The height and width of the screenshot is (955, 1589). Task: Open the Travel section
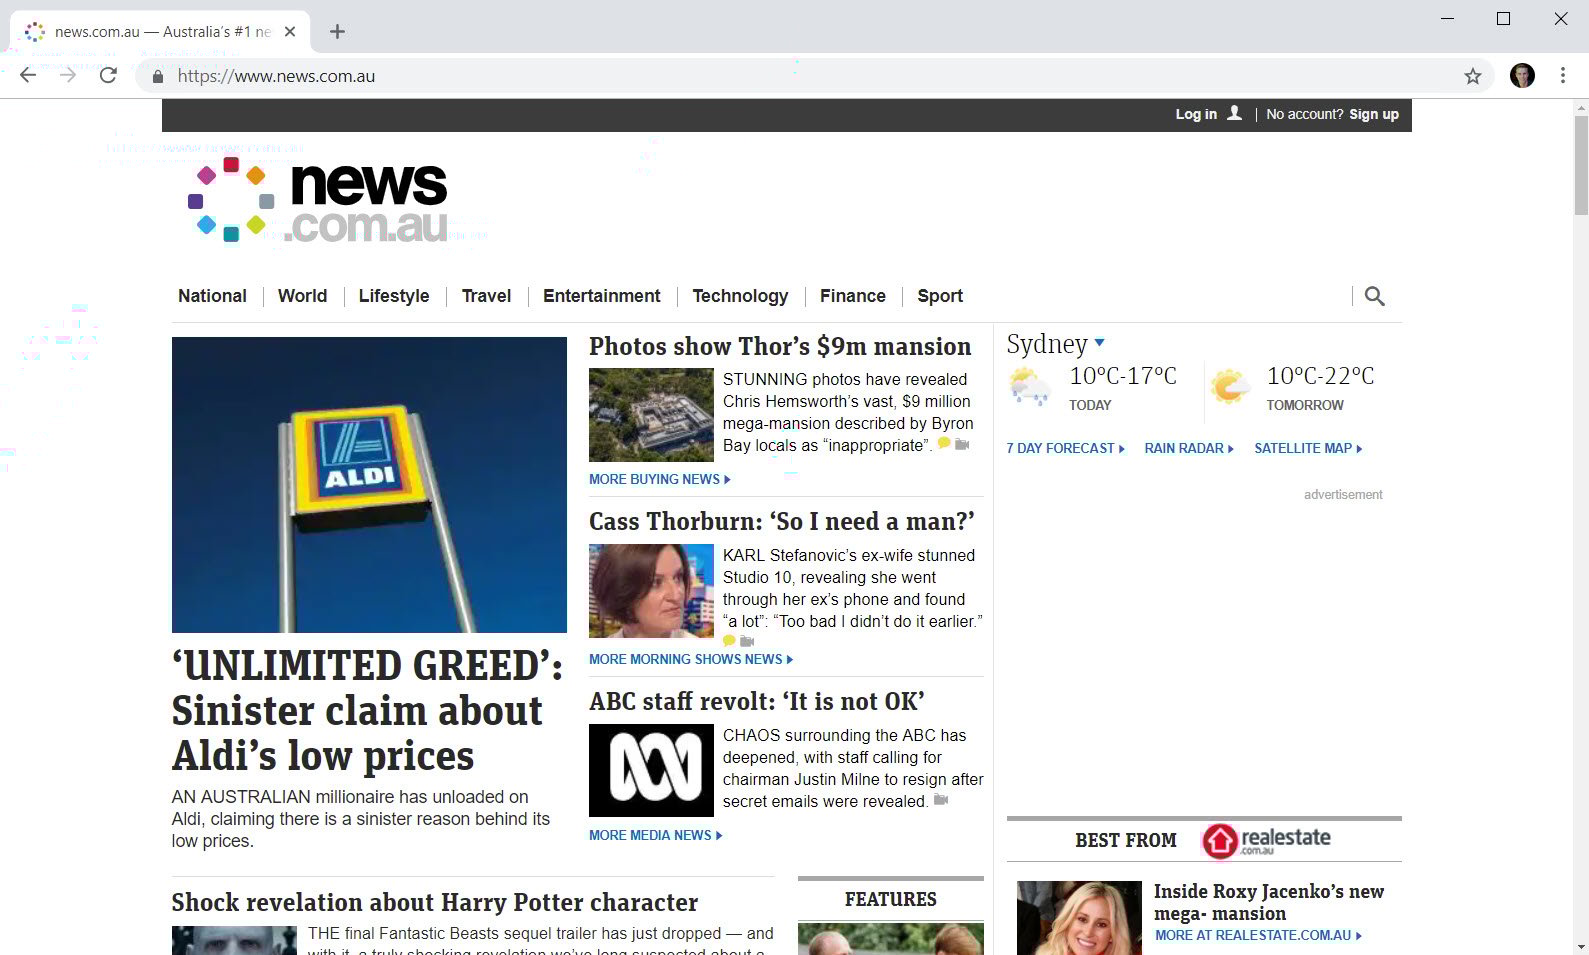coord(486,296)
